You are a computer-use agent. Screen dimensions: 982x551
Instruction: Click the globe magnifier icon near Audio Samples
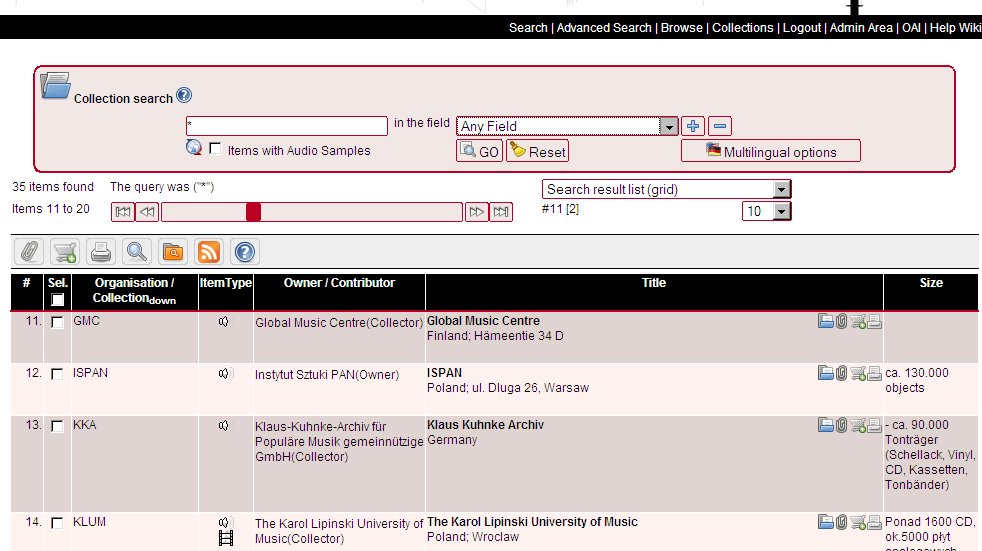(194, 148)
